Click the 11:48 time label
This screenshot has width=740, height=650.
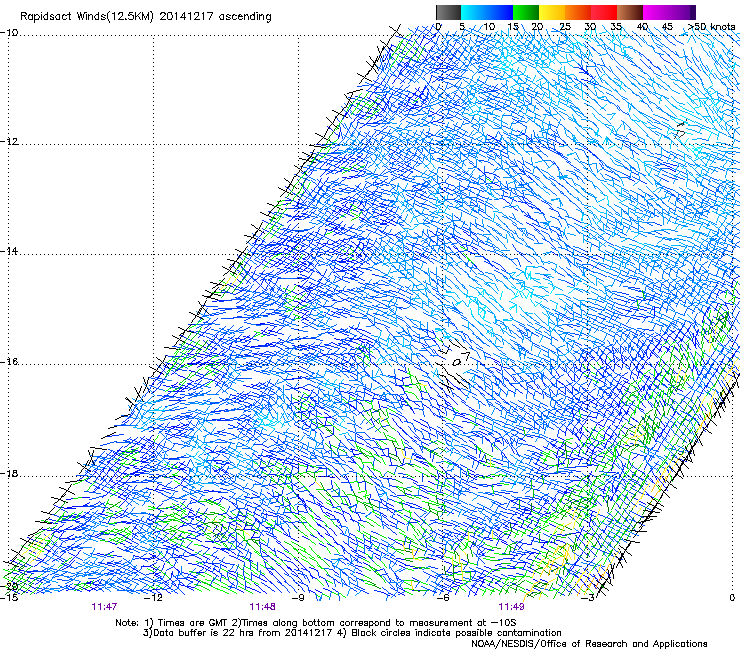262,607
